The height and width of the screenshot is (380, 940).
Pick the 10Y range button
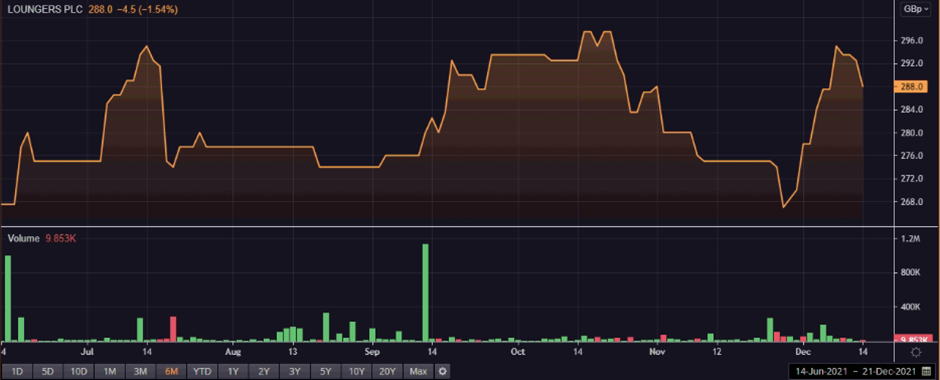point(357,372)
